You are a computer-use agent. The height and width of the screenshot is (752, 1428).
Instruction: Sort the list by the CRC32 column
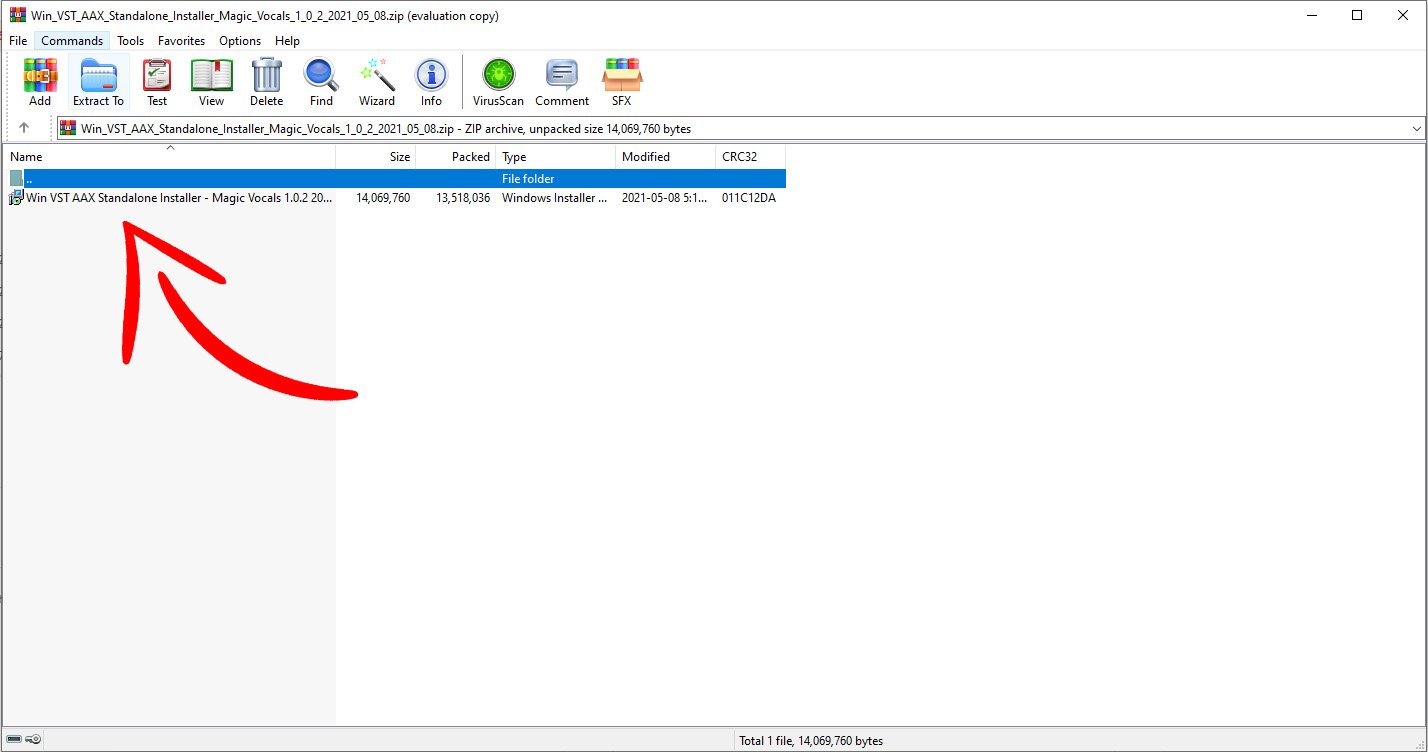point(751,157)
